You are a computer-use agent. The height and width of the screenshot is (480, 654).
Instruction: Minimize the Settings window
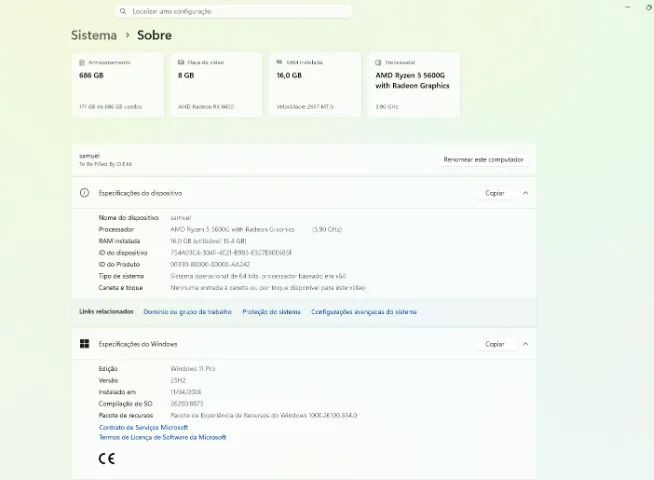point(628,7)
